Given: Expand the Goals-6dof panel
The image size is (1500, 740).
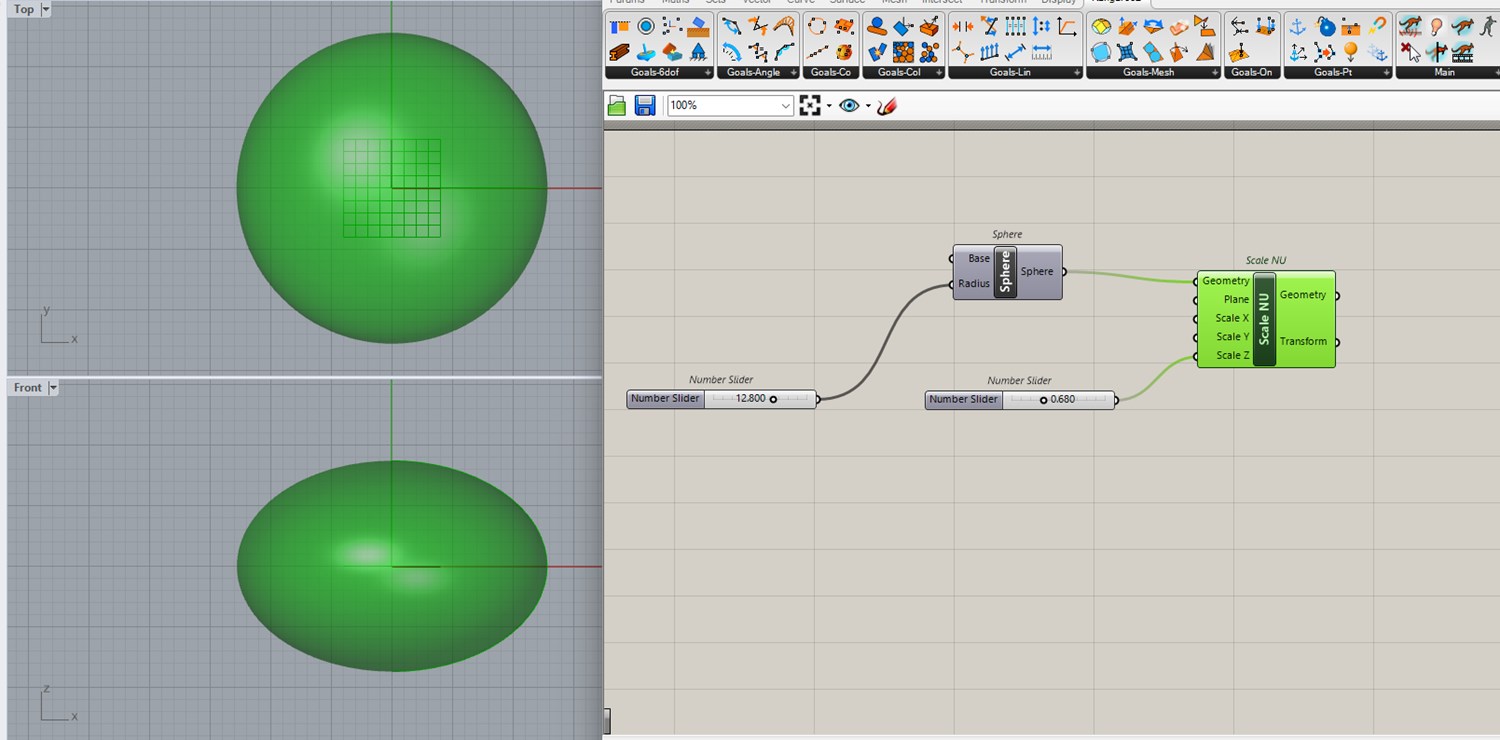Looking at the screenshot, I should [708, 73].
